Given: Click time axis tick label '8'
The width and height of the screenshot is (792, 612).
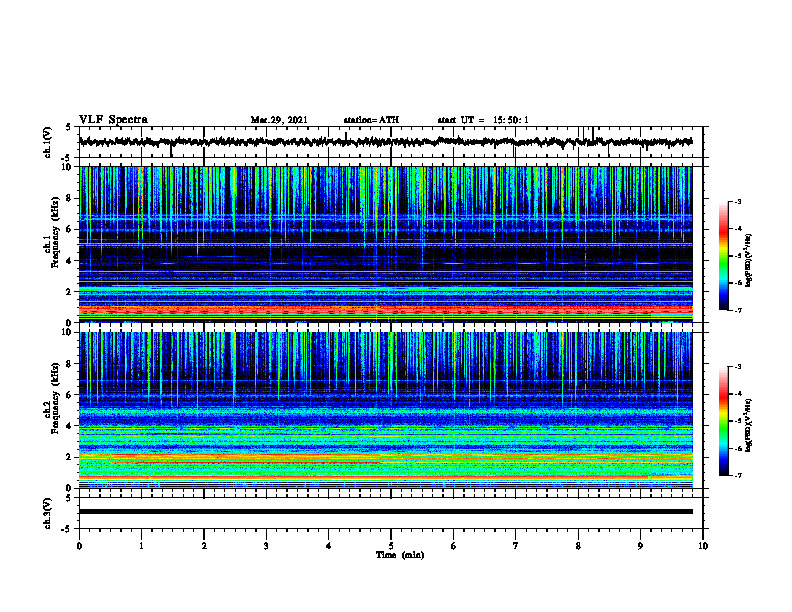Looking at the screenshot, I should [x=578, y=546].
